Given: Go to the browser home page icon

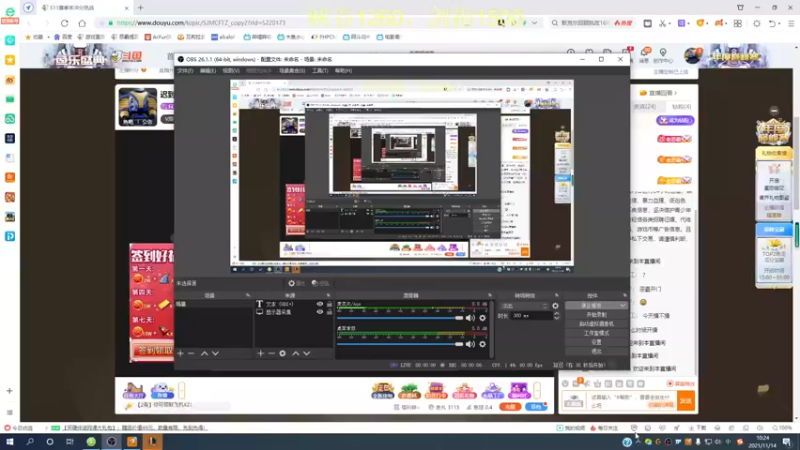Looking at the screenshot, I should click(x=82, y=23).
